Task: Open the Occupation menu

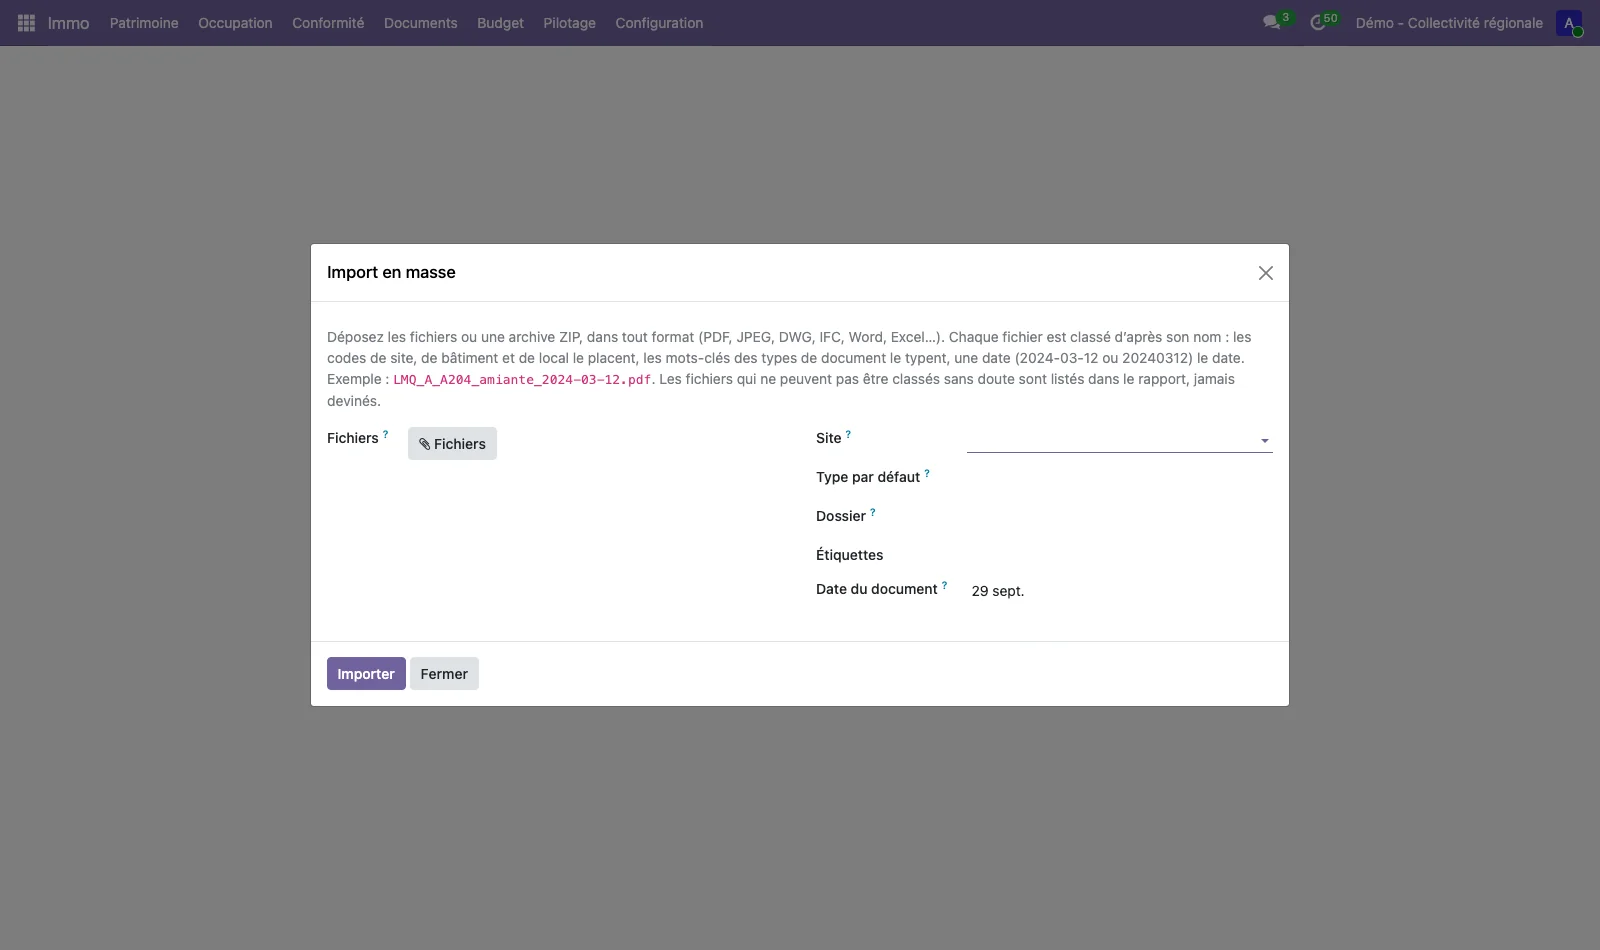Action: pos(235,23)
